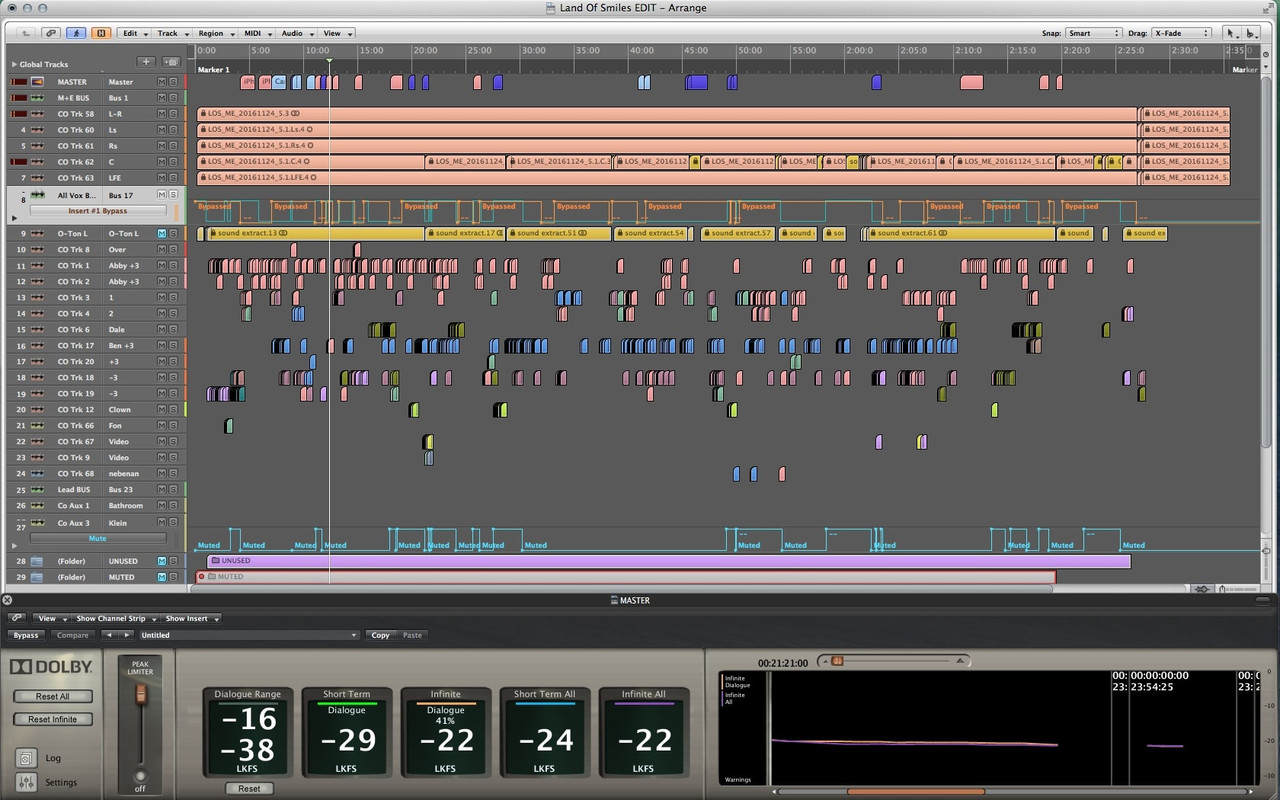Viewport: 1280px width, 800px height.
Task: Click the UNUSED folder track icon
Action: point(38,561)
